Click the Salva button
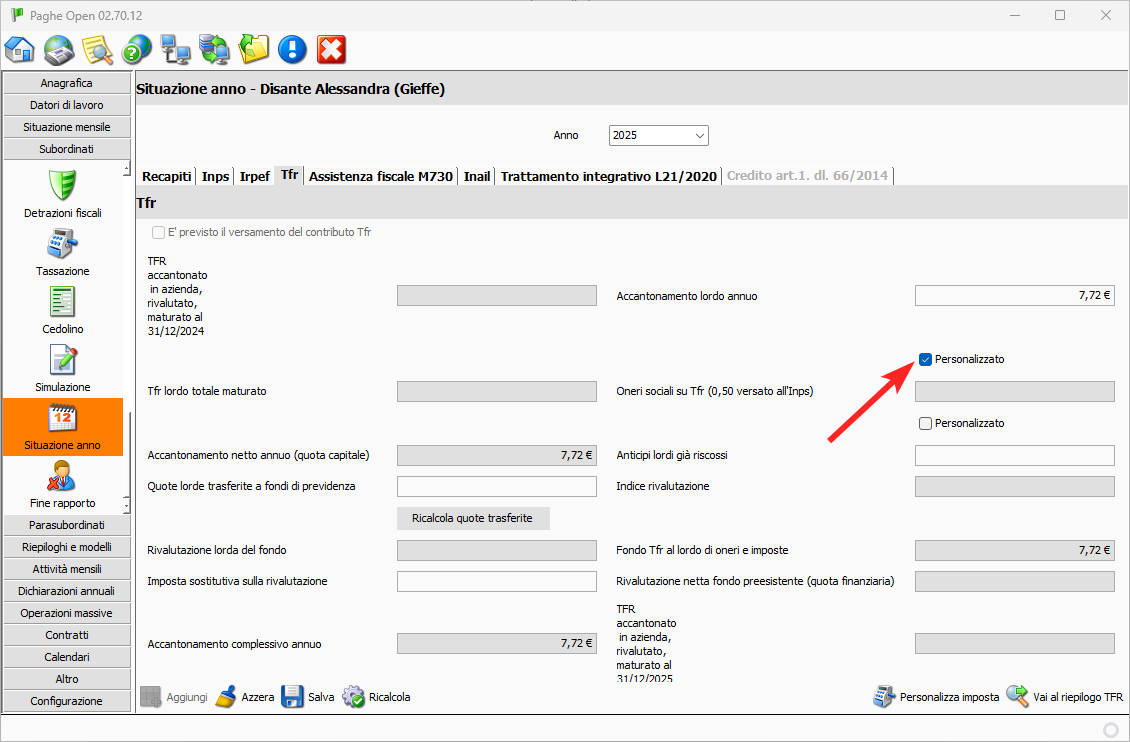Screen dimensions: 1130x742 coord(308,697)
